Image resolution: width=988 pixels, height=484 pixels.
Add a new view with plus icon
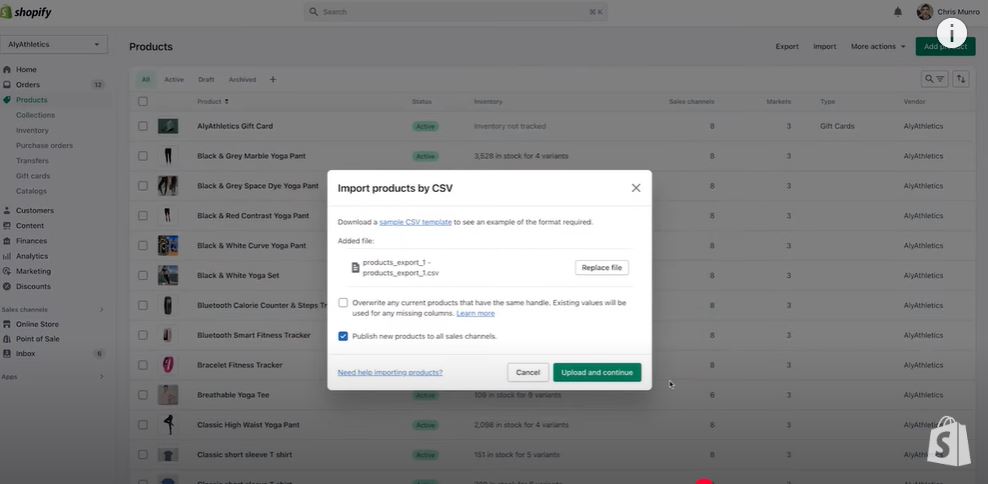[273, 79]
